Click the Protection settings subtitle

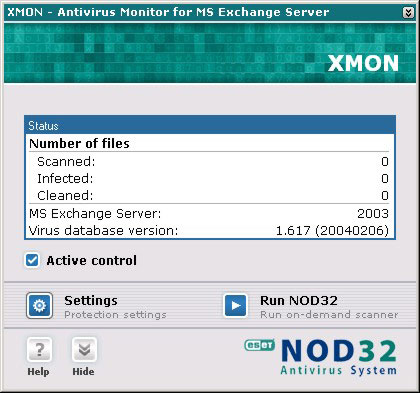(115, 315)
